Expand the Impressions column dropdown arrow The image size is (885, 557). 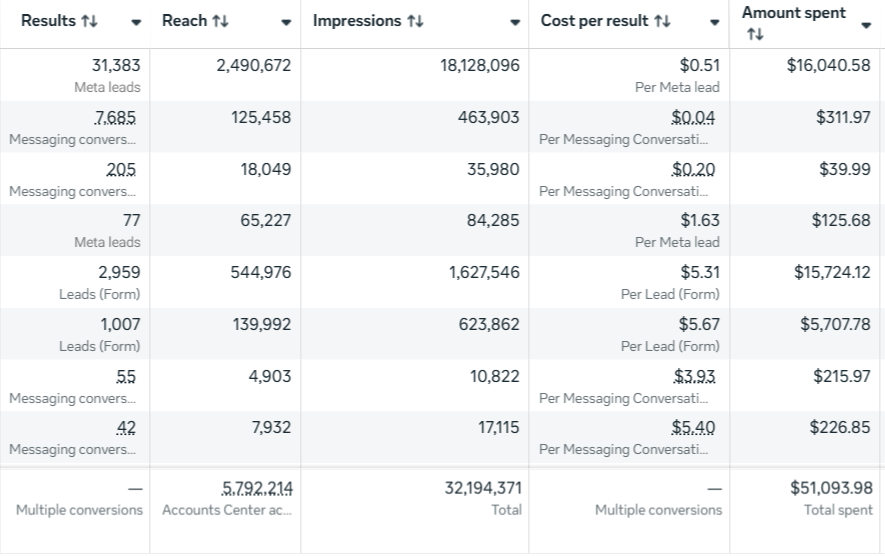pyautogui.click(x=515, y=23)
